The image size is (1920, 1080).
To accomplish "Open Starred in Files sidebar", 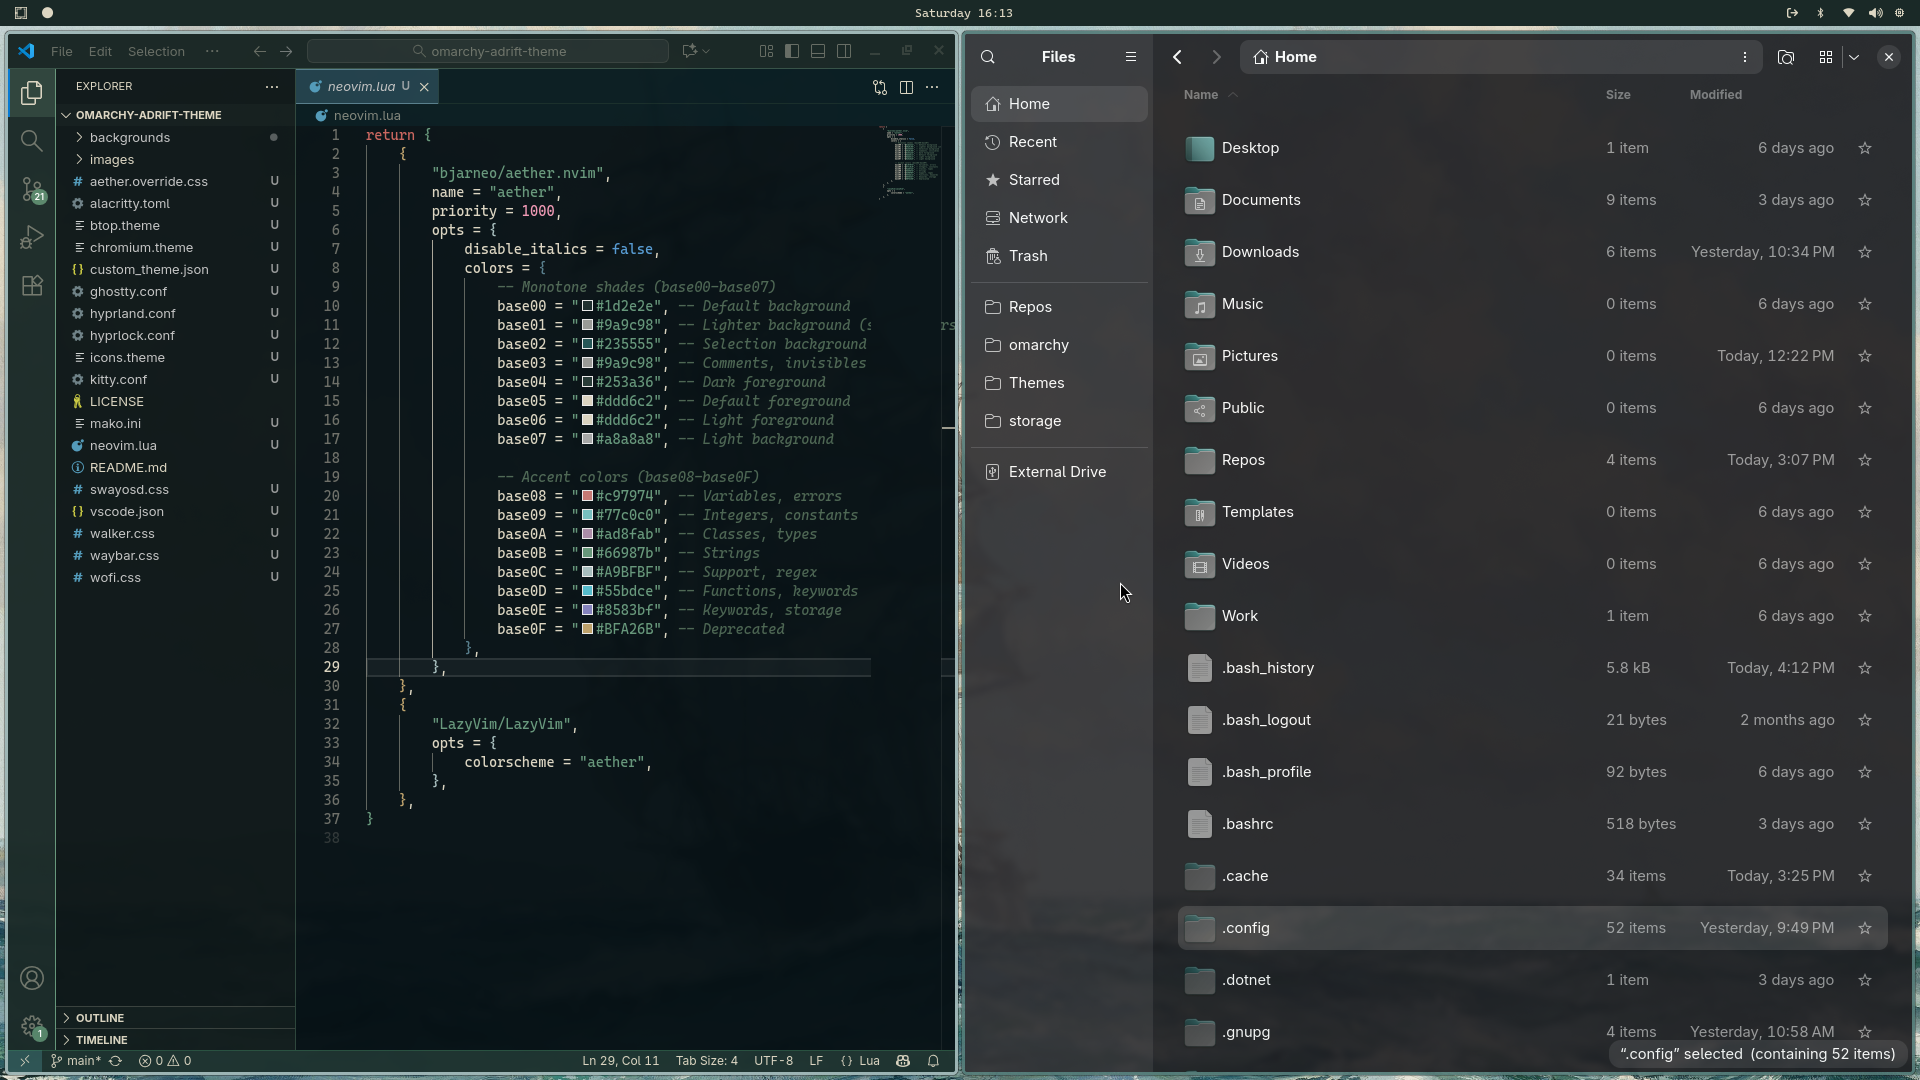I will pos(1059,180).
